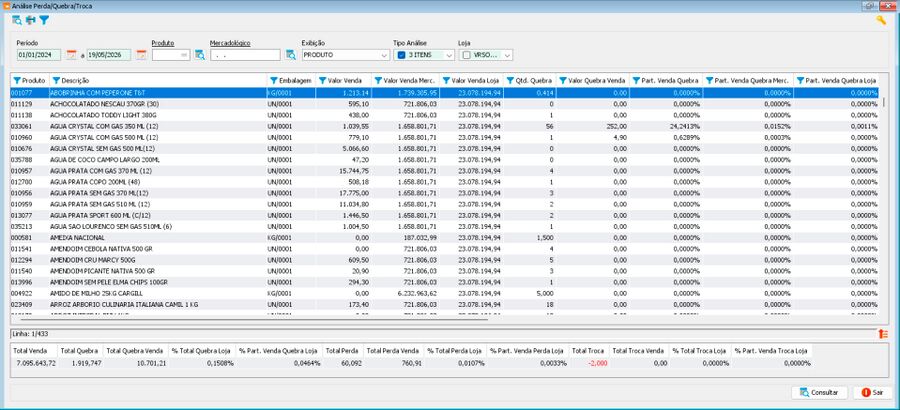The height and width of the screenshot is (410, 900).
Task: Select row AGUA PRATA COPO 200ML (48)
Action: 444,182
